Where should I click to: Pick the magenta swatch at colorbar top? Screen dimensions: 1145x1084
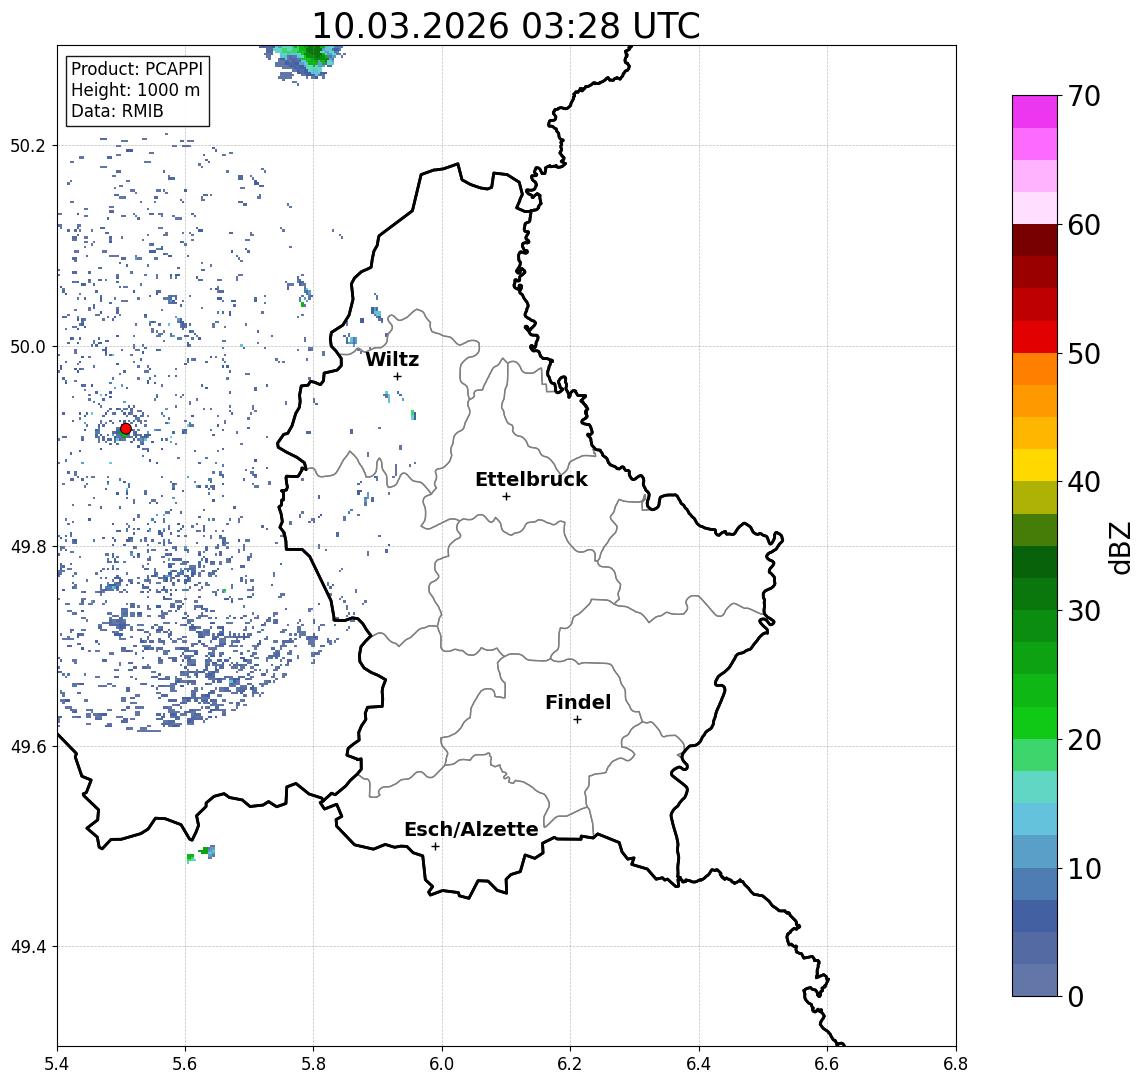pos(1034,111)
